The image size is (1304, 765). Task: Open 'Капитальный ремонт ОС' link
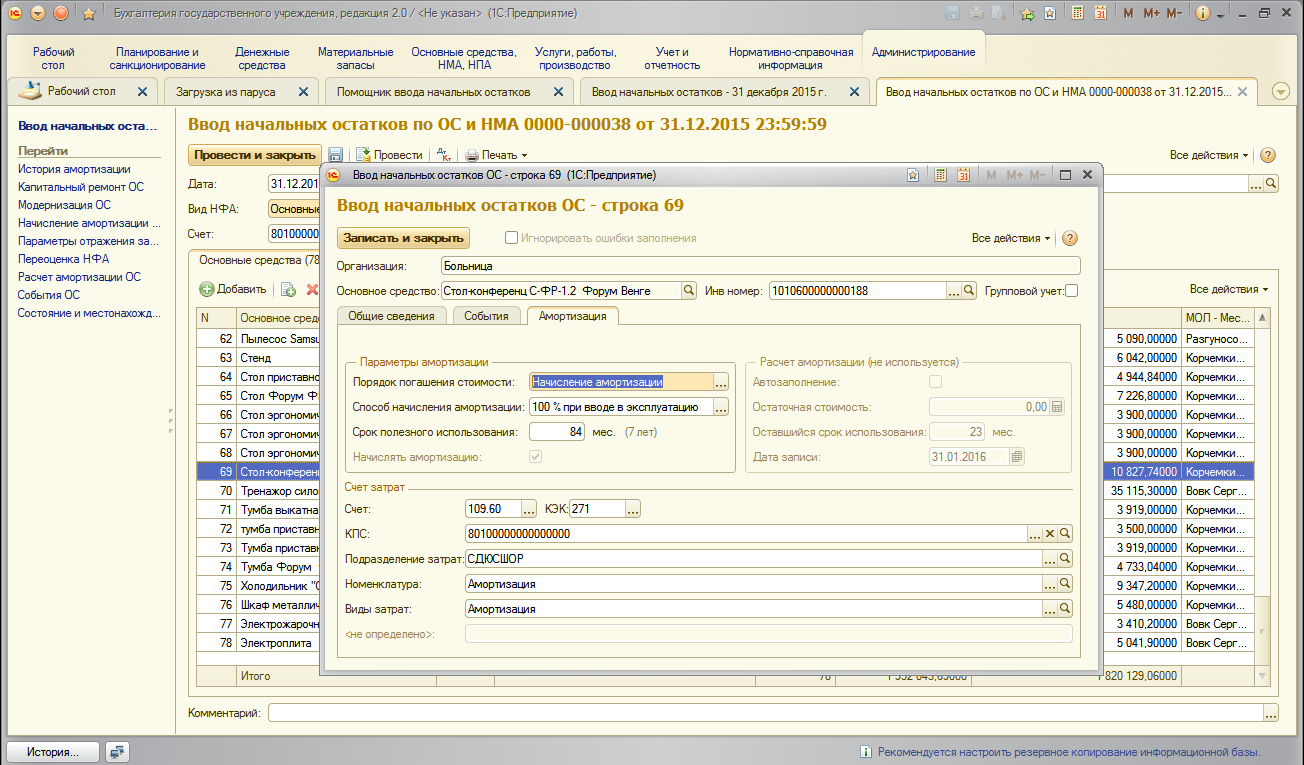coord(80,187)
